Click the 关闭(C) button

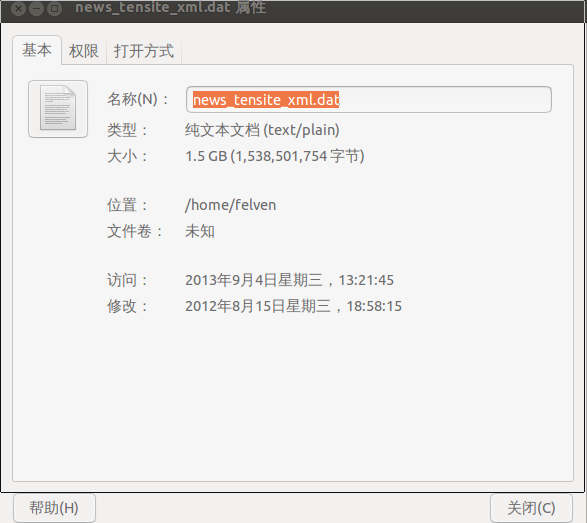531,508
